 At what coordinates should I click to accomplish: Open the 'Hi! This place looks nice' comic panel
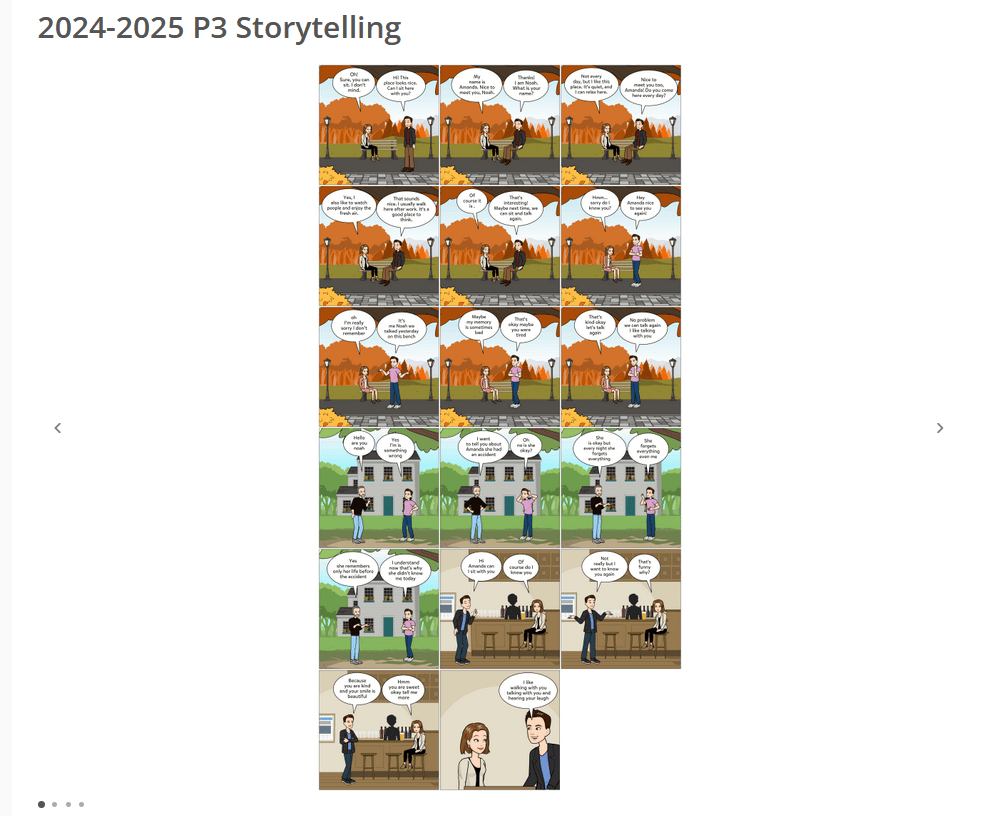[379, 125]
